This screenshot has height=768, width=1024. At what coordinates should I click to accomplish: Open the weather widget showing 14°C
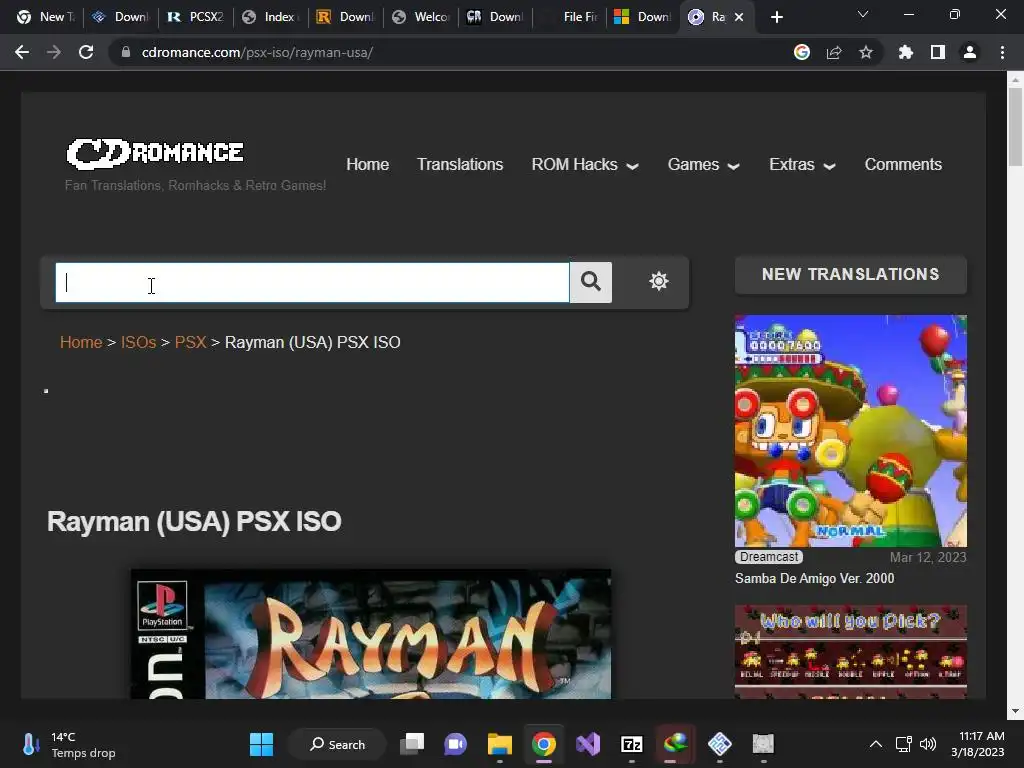click(x=71, y=744)
